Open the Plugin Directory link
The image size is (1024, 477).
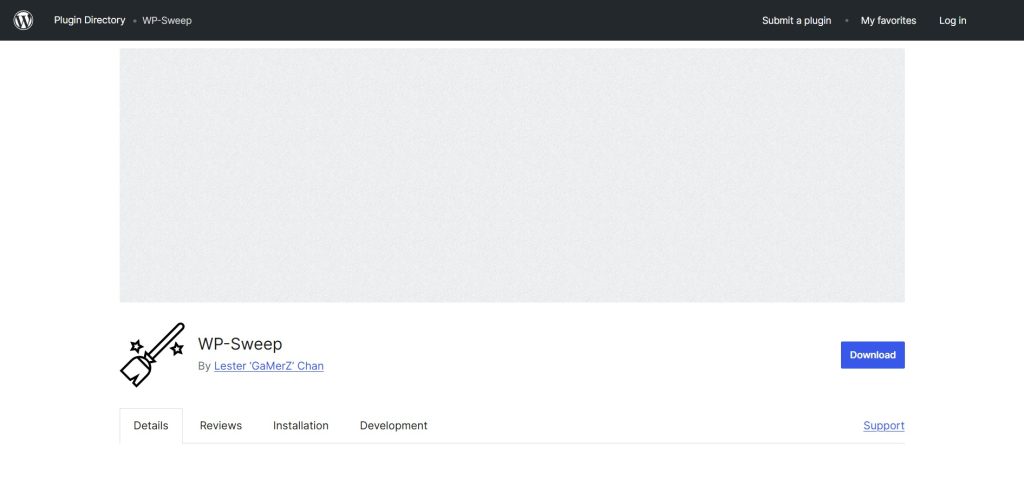(x=90, y=20)
